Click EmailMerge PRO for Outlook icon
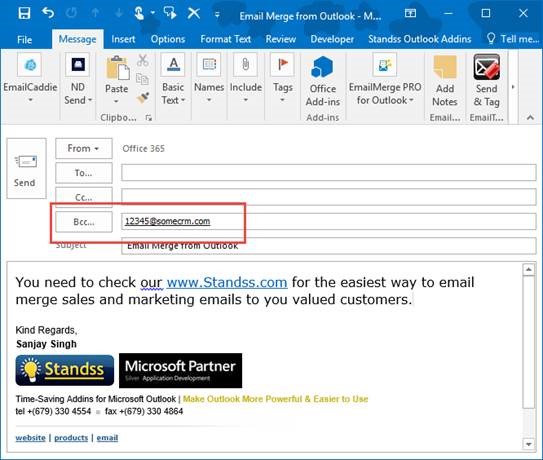This screenshot has height=460, width=543. pos(384,65)
